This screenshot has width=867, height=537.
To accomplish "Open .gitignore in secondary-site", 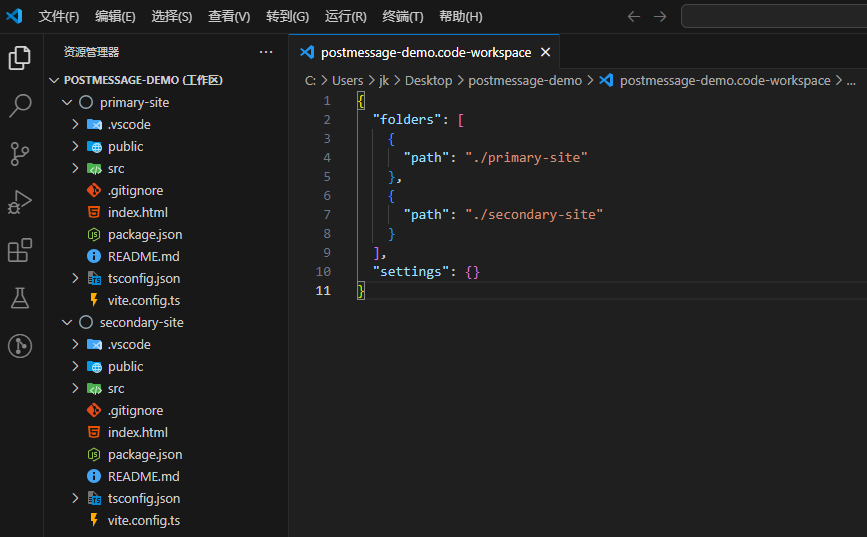I will pyautogui.click(x=135, y=410).
